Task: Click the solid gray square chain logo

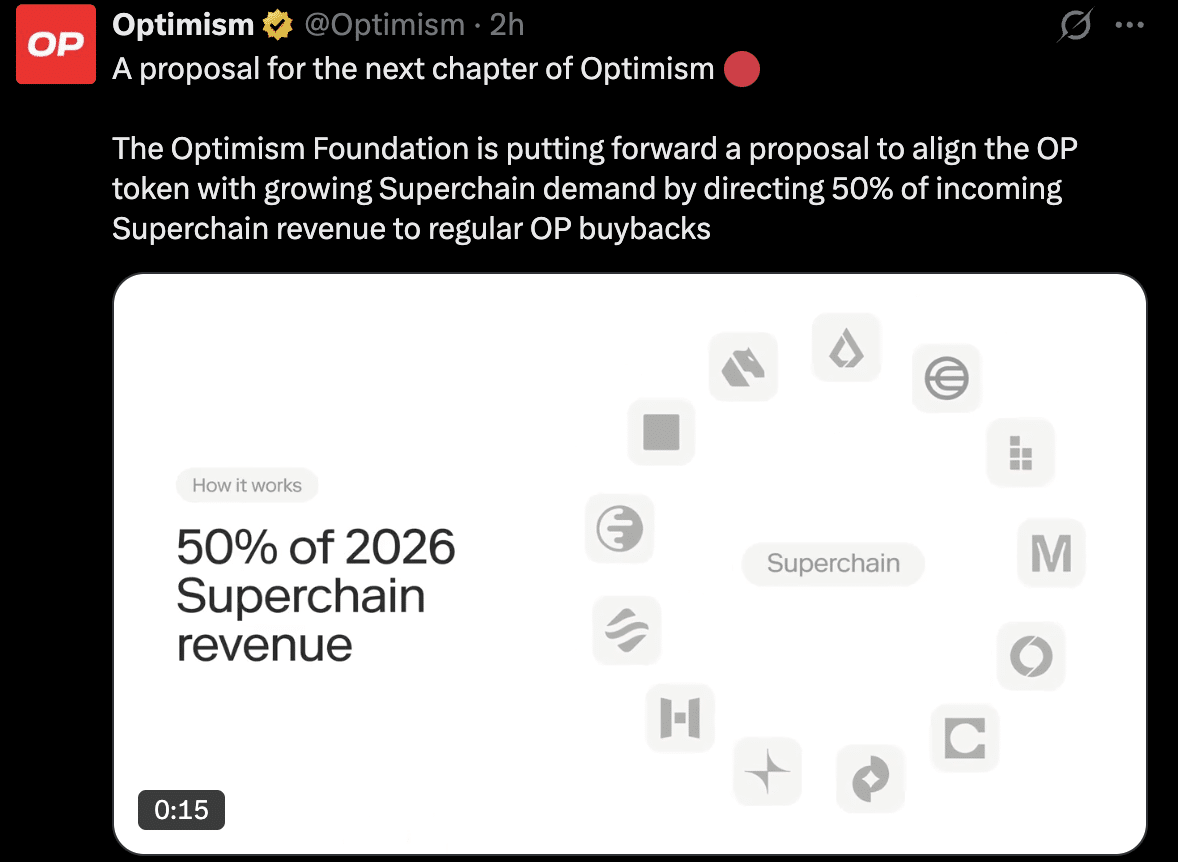Action: click(660, 432)
